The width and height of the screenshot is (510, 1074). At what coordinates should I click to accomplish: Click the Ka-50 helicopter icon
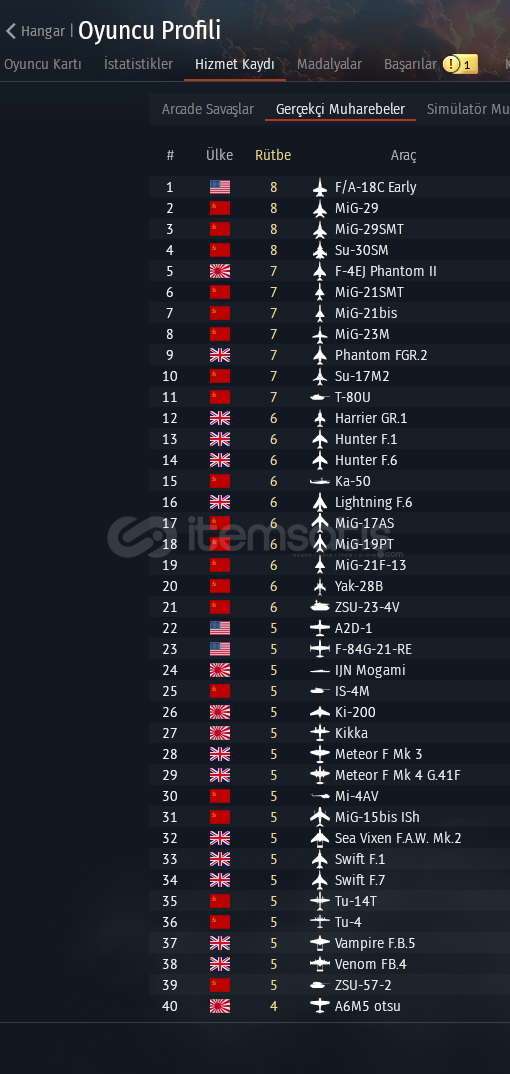[320, 482]
